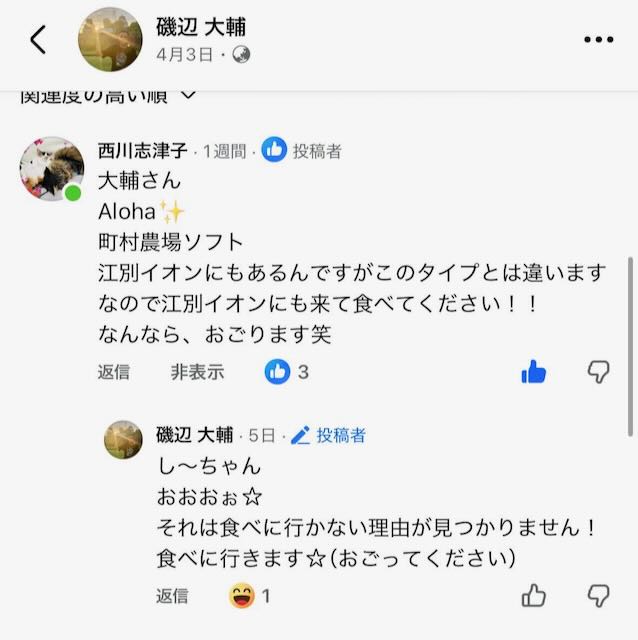Click 非表示 to hide the comment
The width and height of the screenshot is (638, 640).
tap(197, 372)
